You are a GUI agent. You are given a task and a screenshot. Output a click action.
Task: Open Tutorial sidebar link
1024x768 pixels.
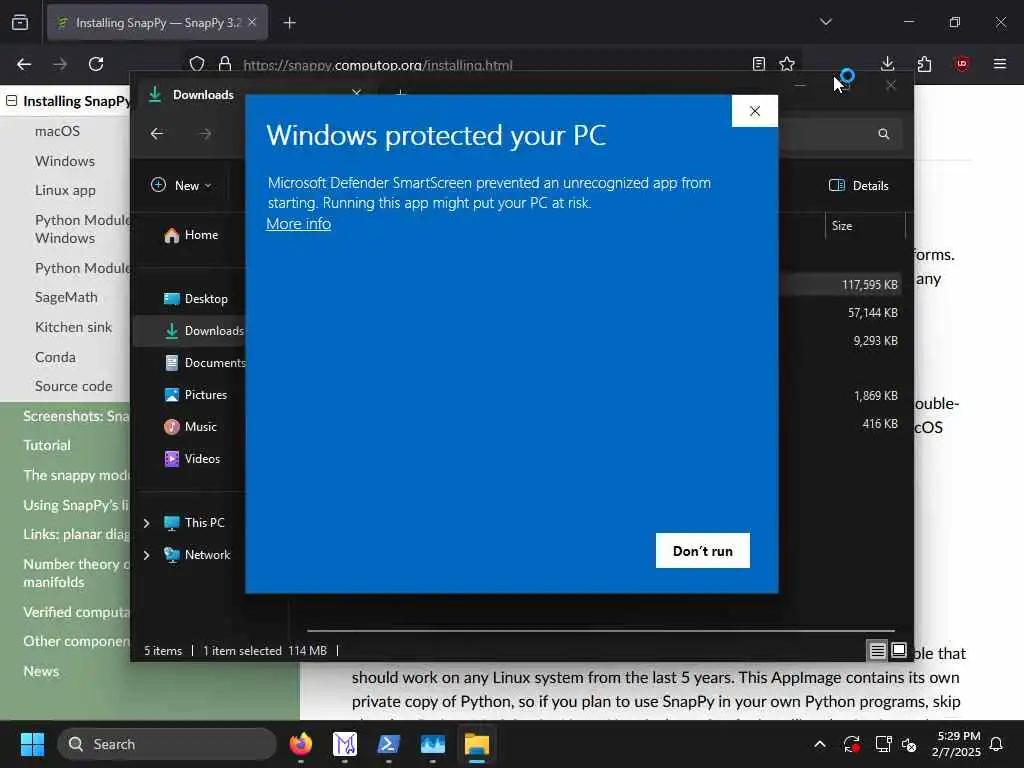click(x=47, y=445)
